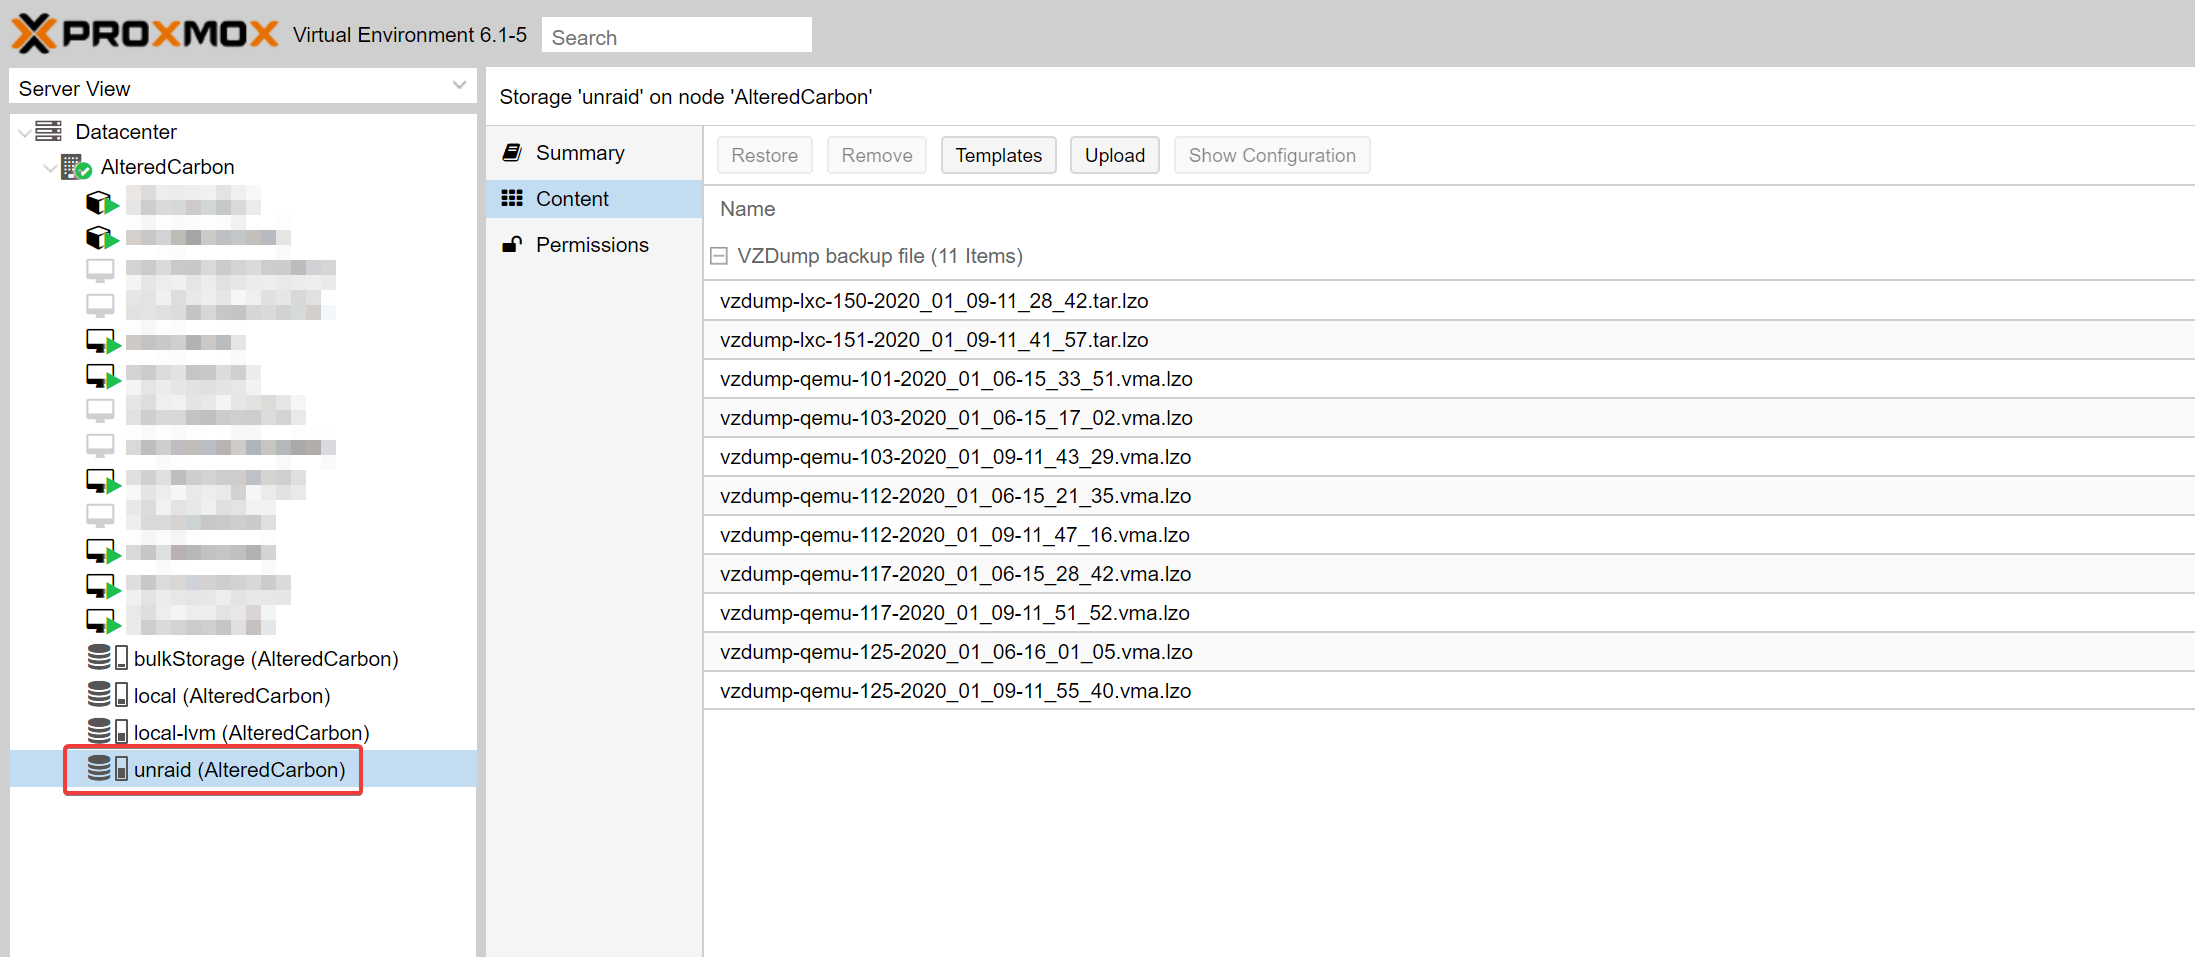Open the Templates button
The width and height of the screenshot is (2195, 957).
coord(999,155)
